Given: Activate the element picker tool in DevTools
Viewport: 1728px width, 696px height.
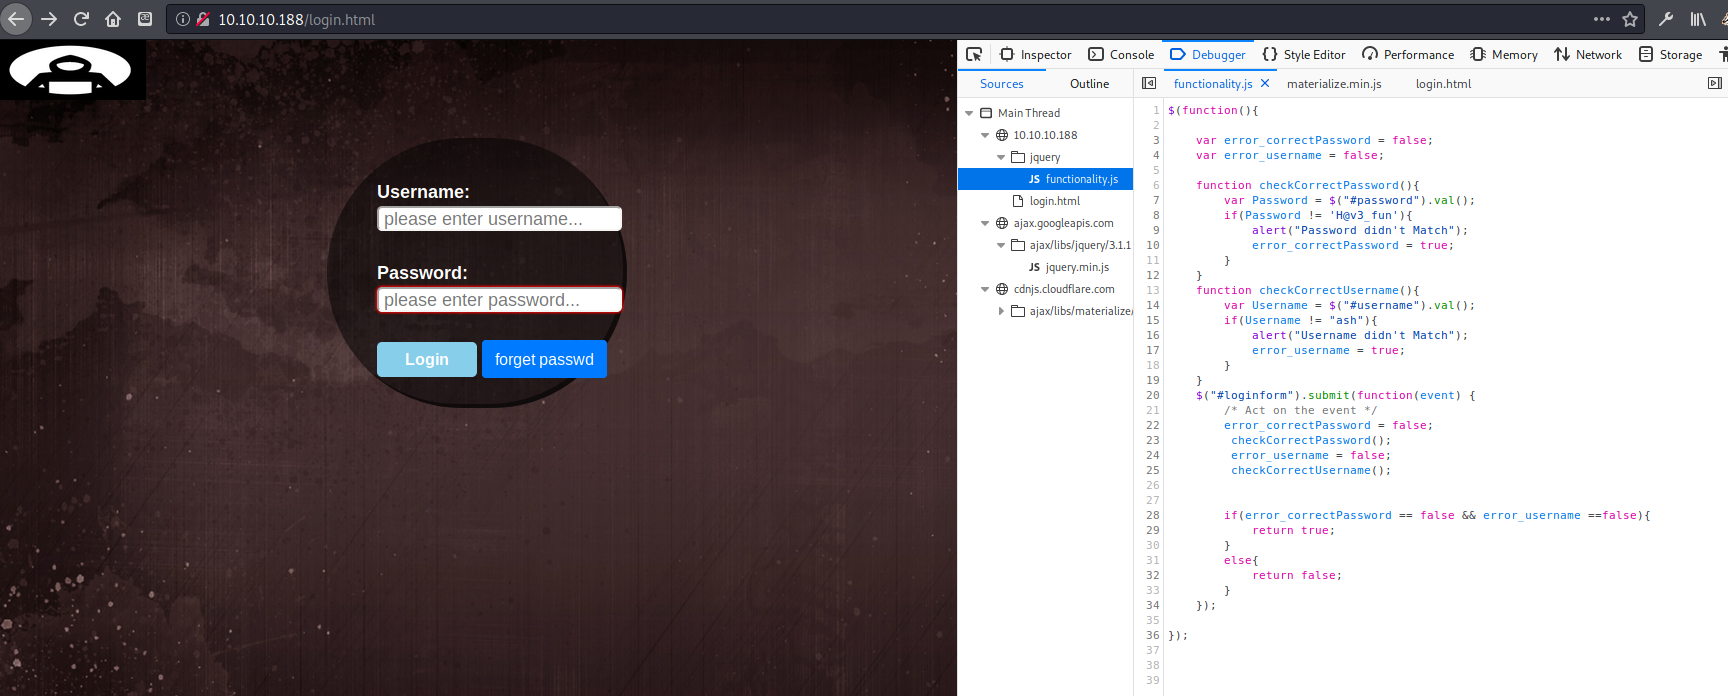Looking at the screenshot, I should point(974,54).
